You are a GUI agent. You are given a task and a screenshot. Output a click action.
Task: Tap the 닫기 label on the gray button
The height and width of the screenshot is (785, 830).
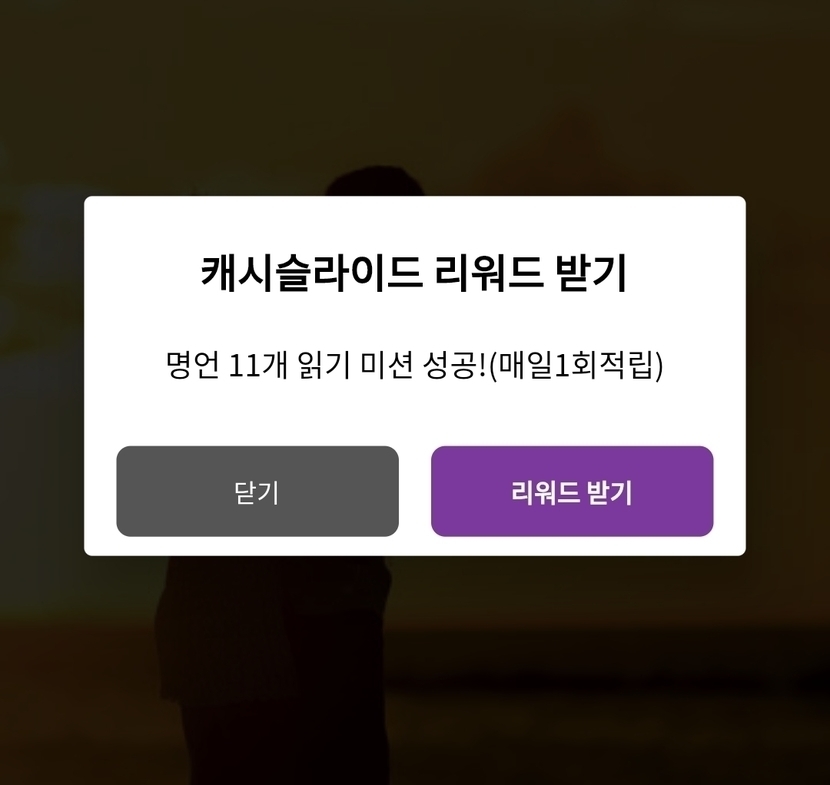pyautogui.click(x=257, y=493)
